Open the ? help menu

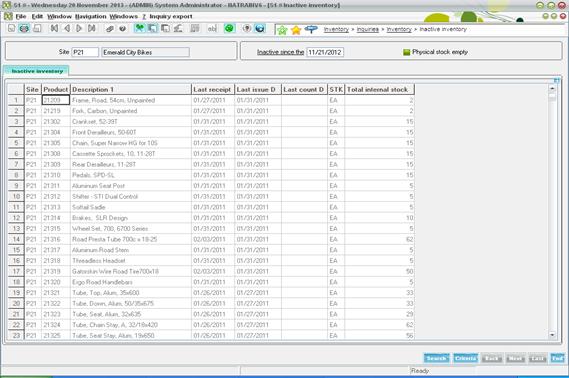pyautogui.click(x=144, y=16)
